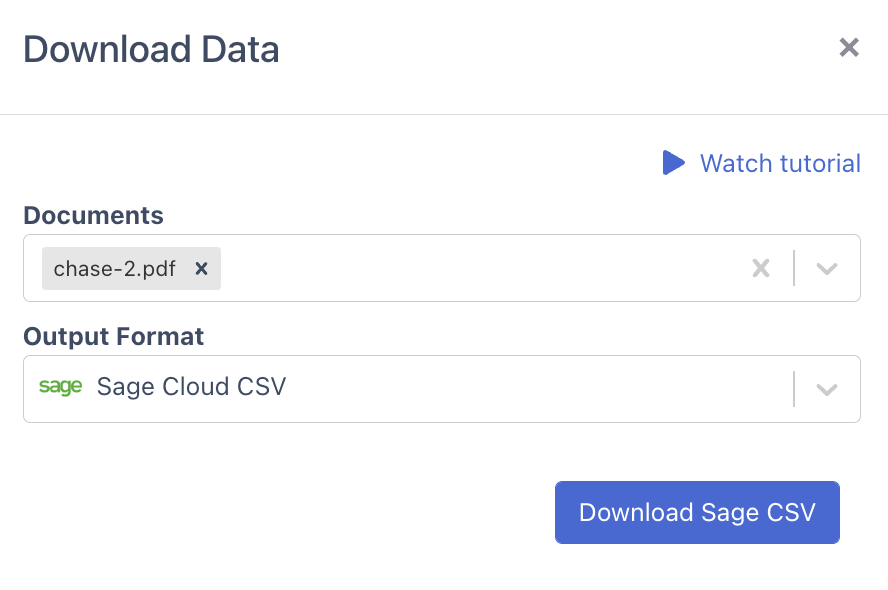Click the chase-2.pdf document tag label
Screen dimensions: 888x590
[114, 268]
